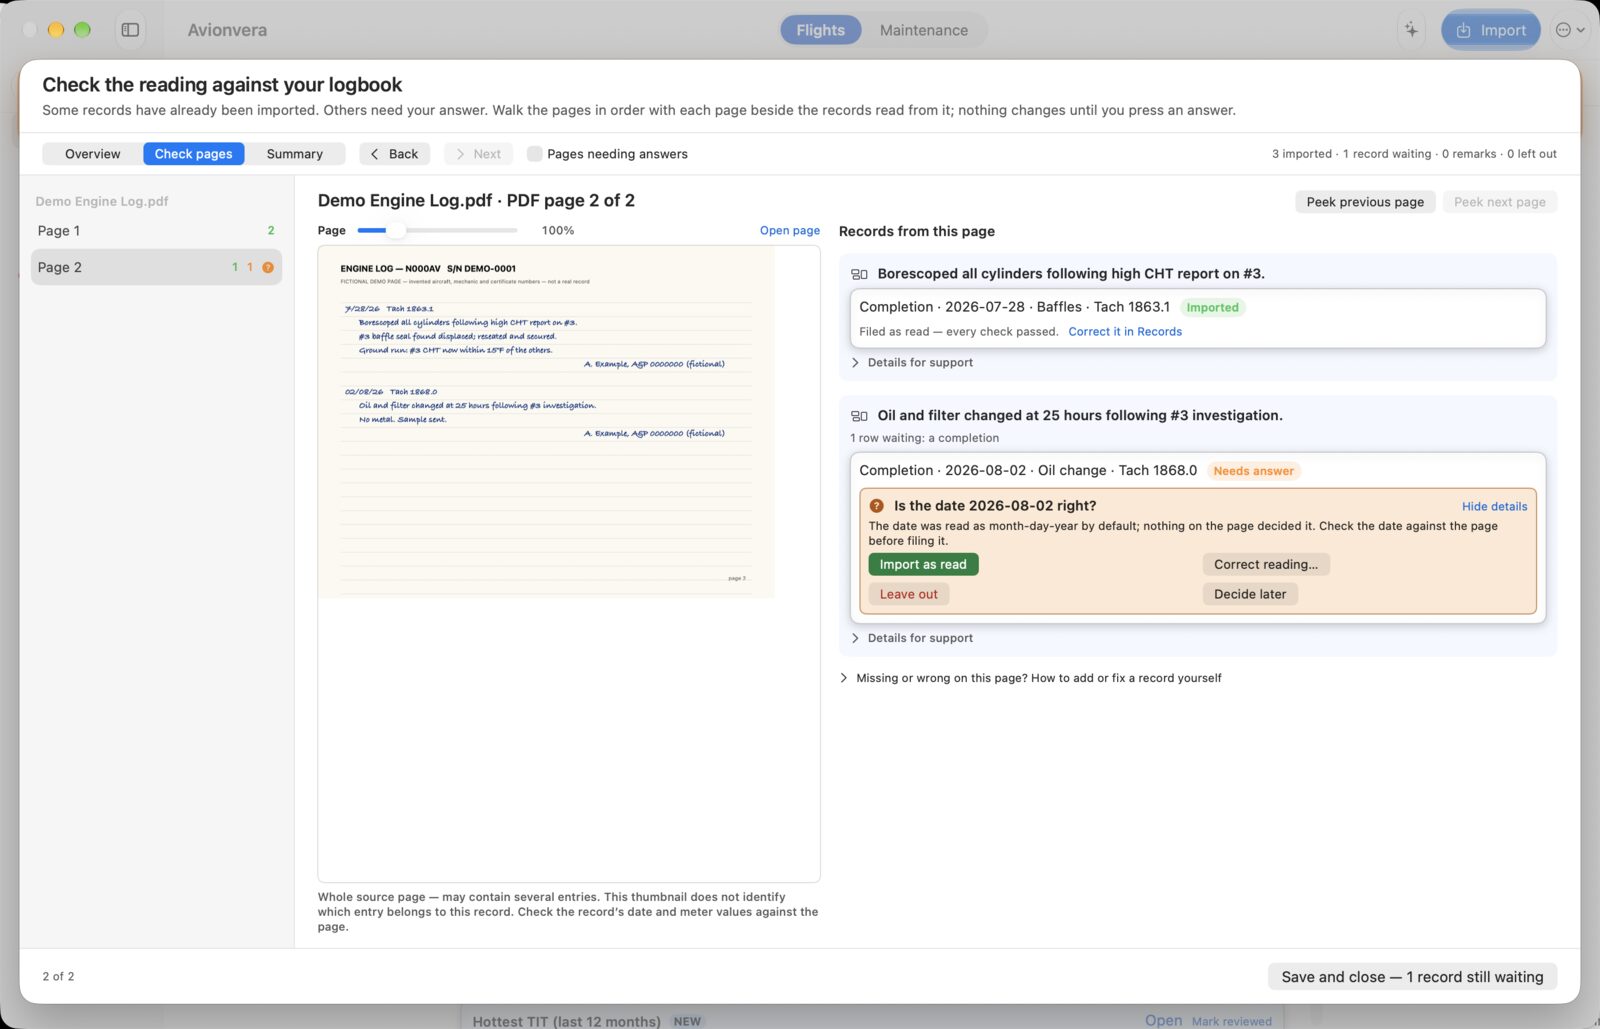Click Open page link

pos(790,230)
